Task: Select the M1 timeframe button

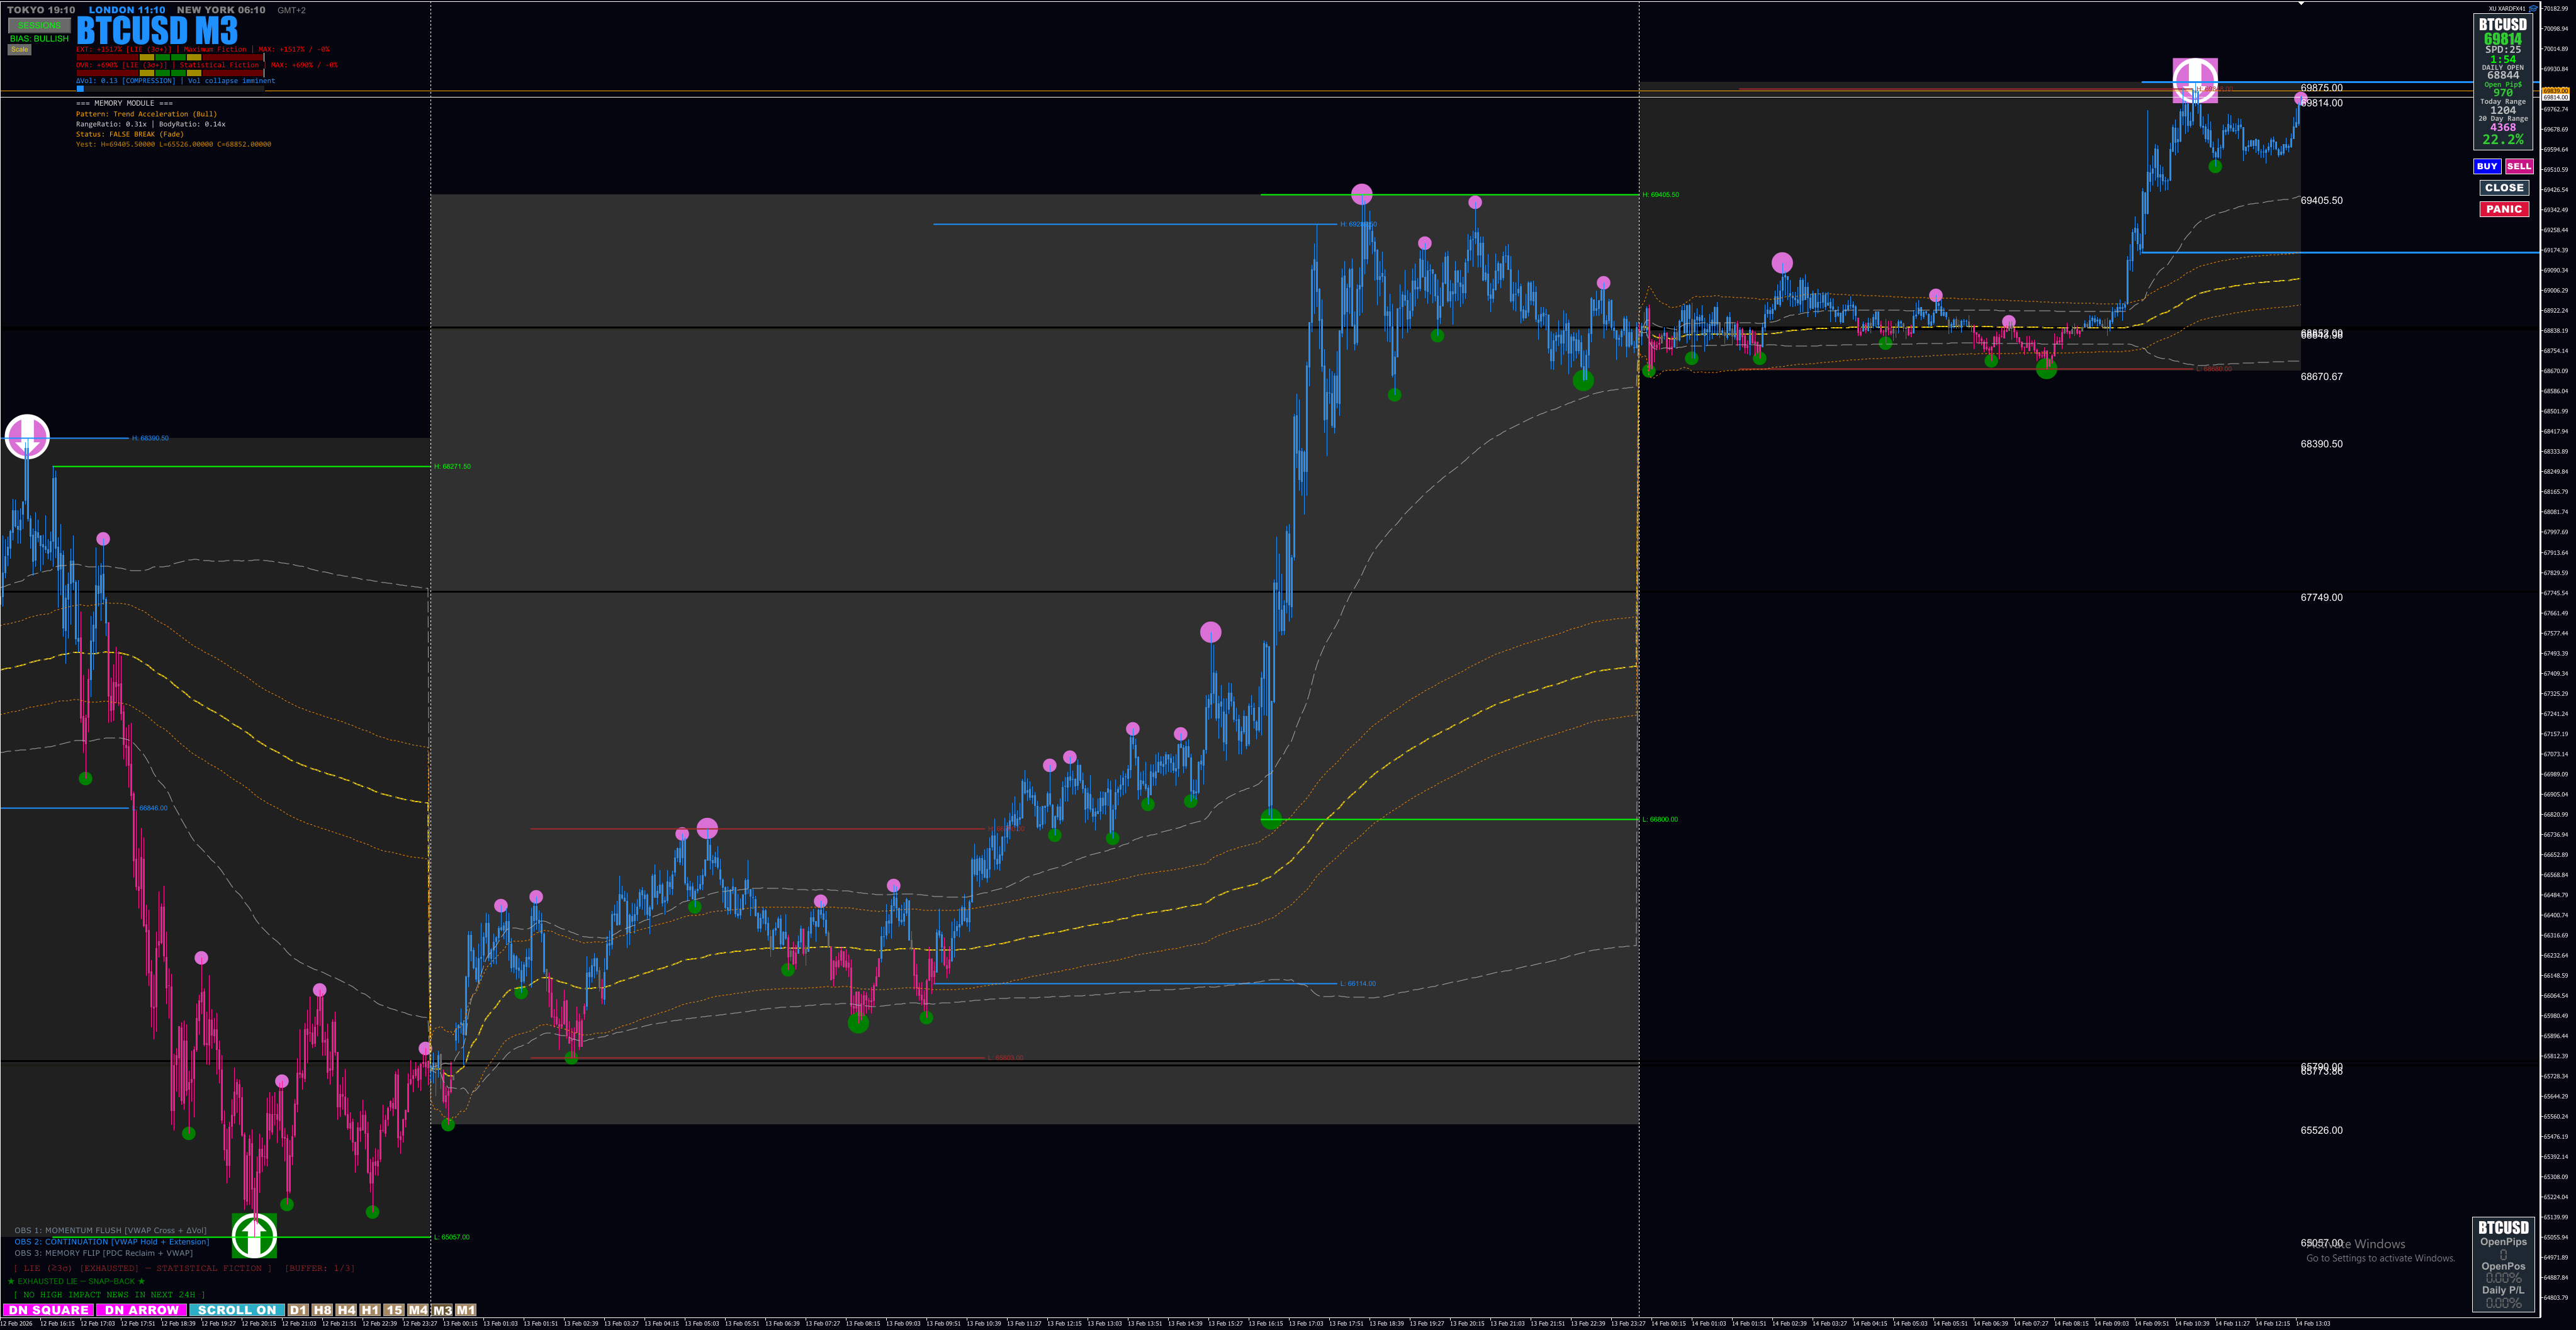Action: (x=466, y=1310)
